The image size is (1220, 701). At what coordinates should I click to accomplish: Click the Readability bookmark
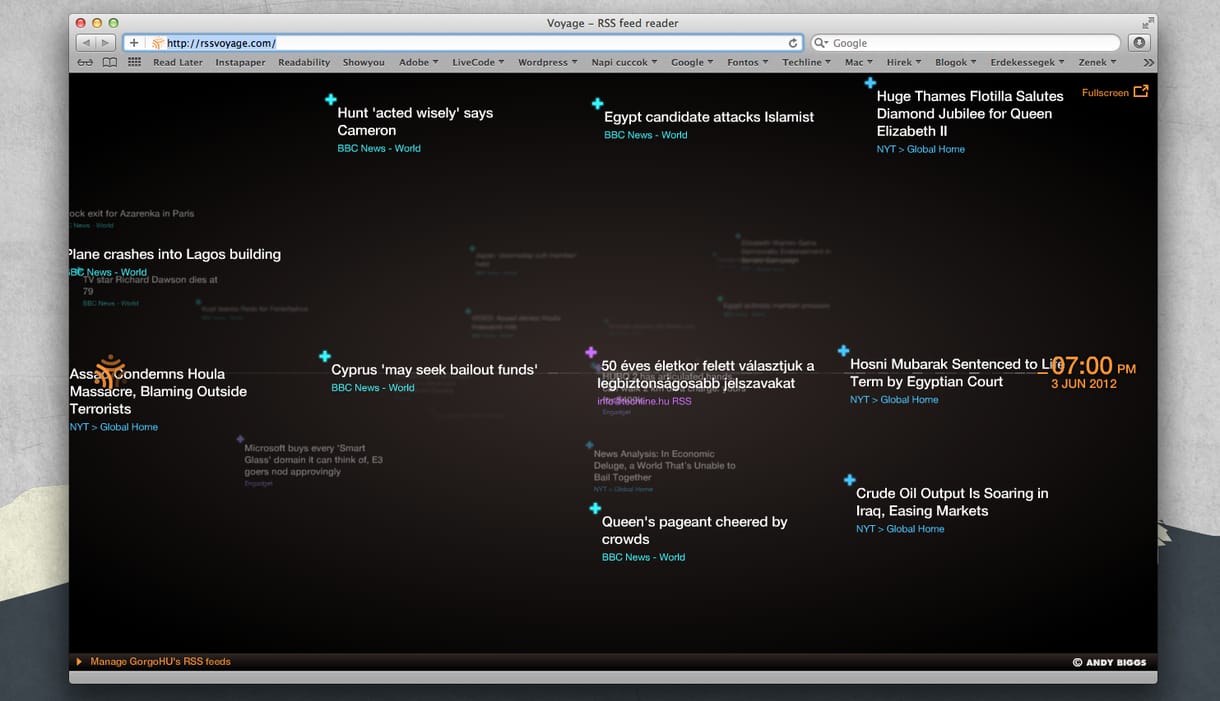click(304, 62)
